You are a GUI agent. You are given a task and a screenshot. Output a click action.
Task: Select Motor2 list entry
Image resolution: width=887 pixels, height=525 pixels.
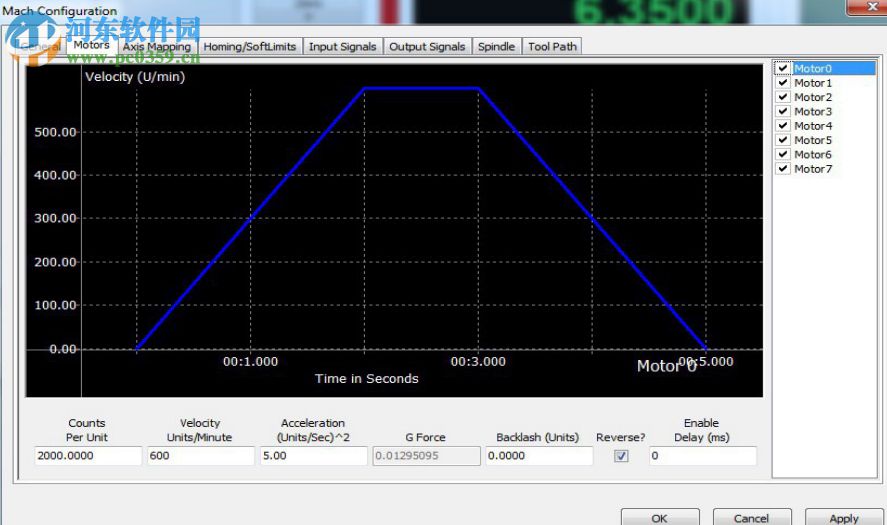pos(813,97)
